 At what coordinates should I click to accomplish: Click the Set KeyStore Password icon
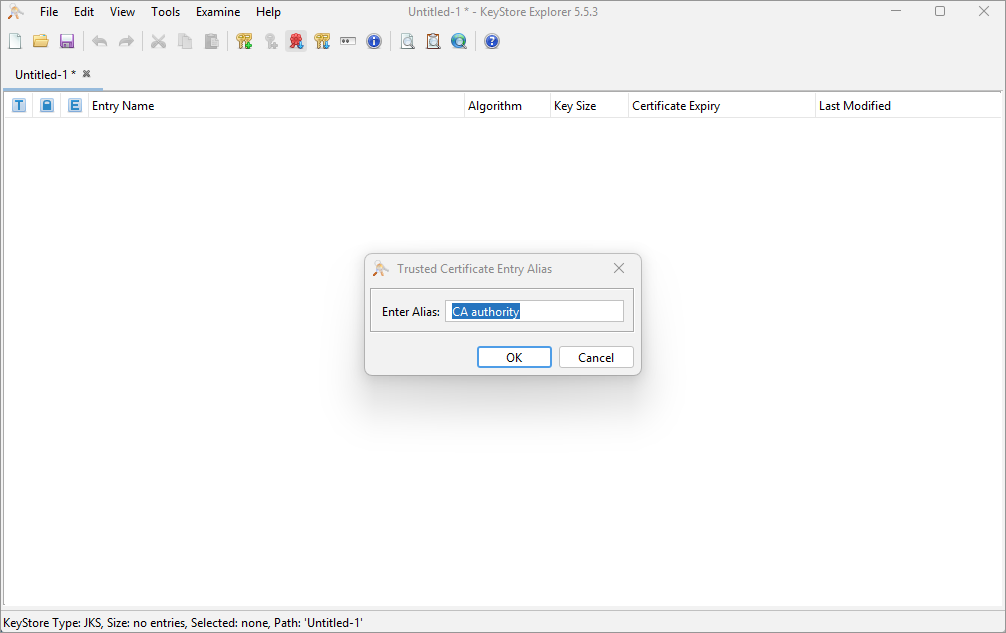pos(348,41)
